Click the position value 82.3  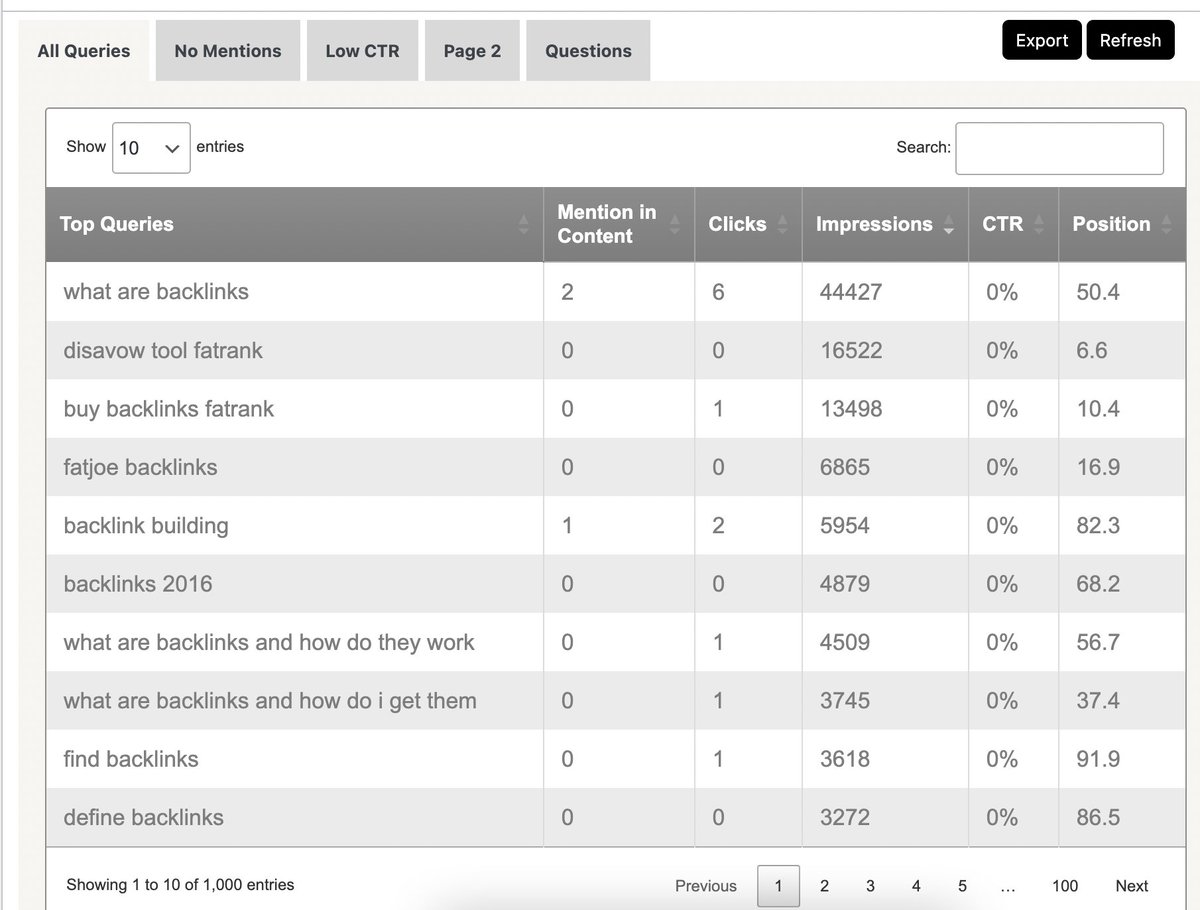1098,526
